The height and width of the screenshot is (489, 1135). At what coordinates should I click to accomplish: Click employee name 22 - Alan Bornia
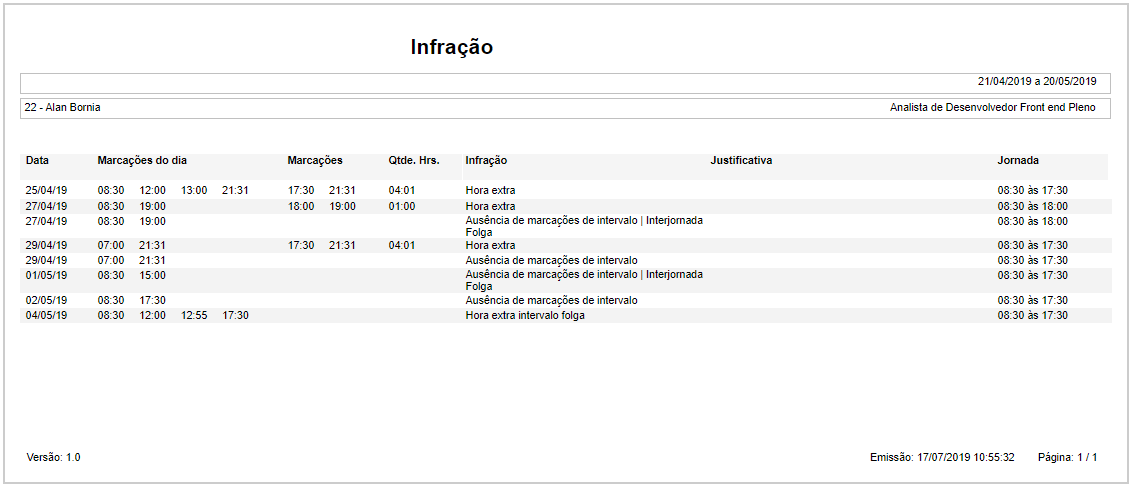[x=63, y=107]
